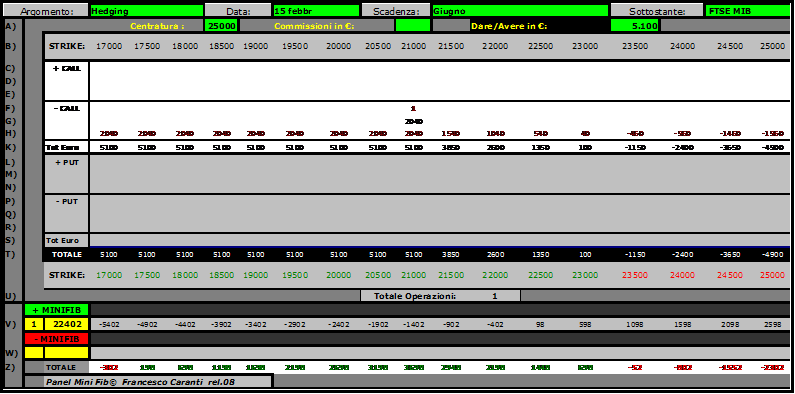This screenshot has width=795, height=394.
Task: Click the + MINIFIB green label
Action: [56, 310]
